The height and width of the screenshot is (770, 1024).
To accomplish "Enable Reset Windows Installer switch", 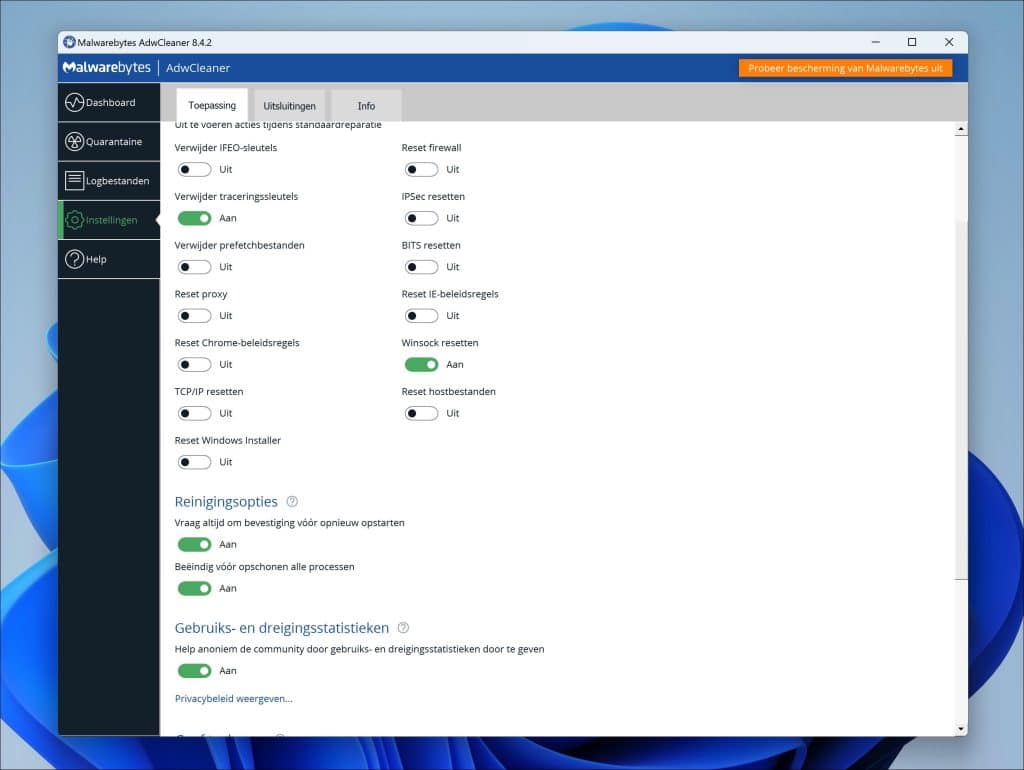I will coord(194,462).
